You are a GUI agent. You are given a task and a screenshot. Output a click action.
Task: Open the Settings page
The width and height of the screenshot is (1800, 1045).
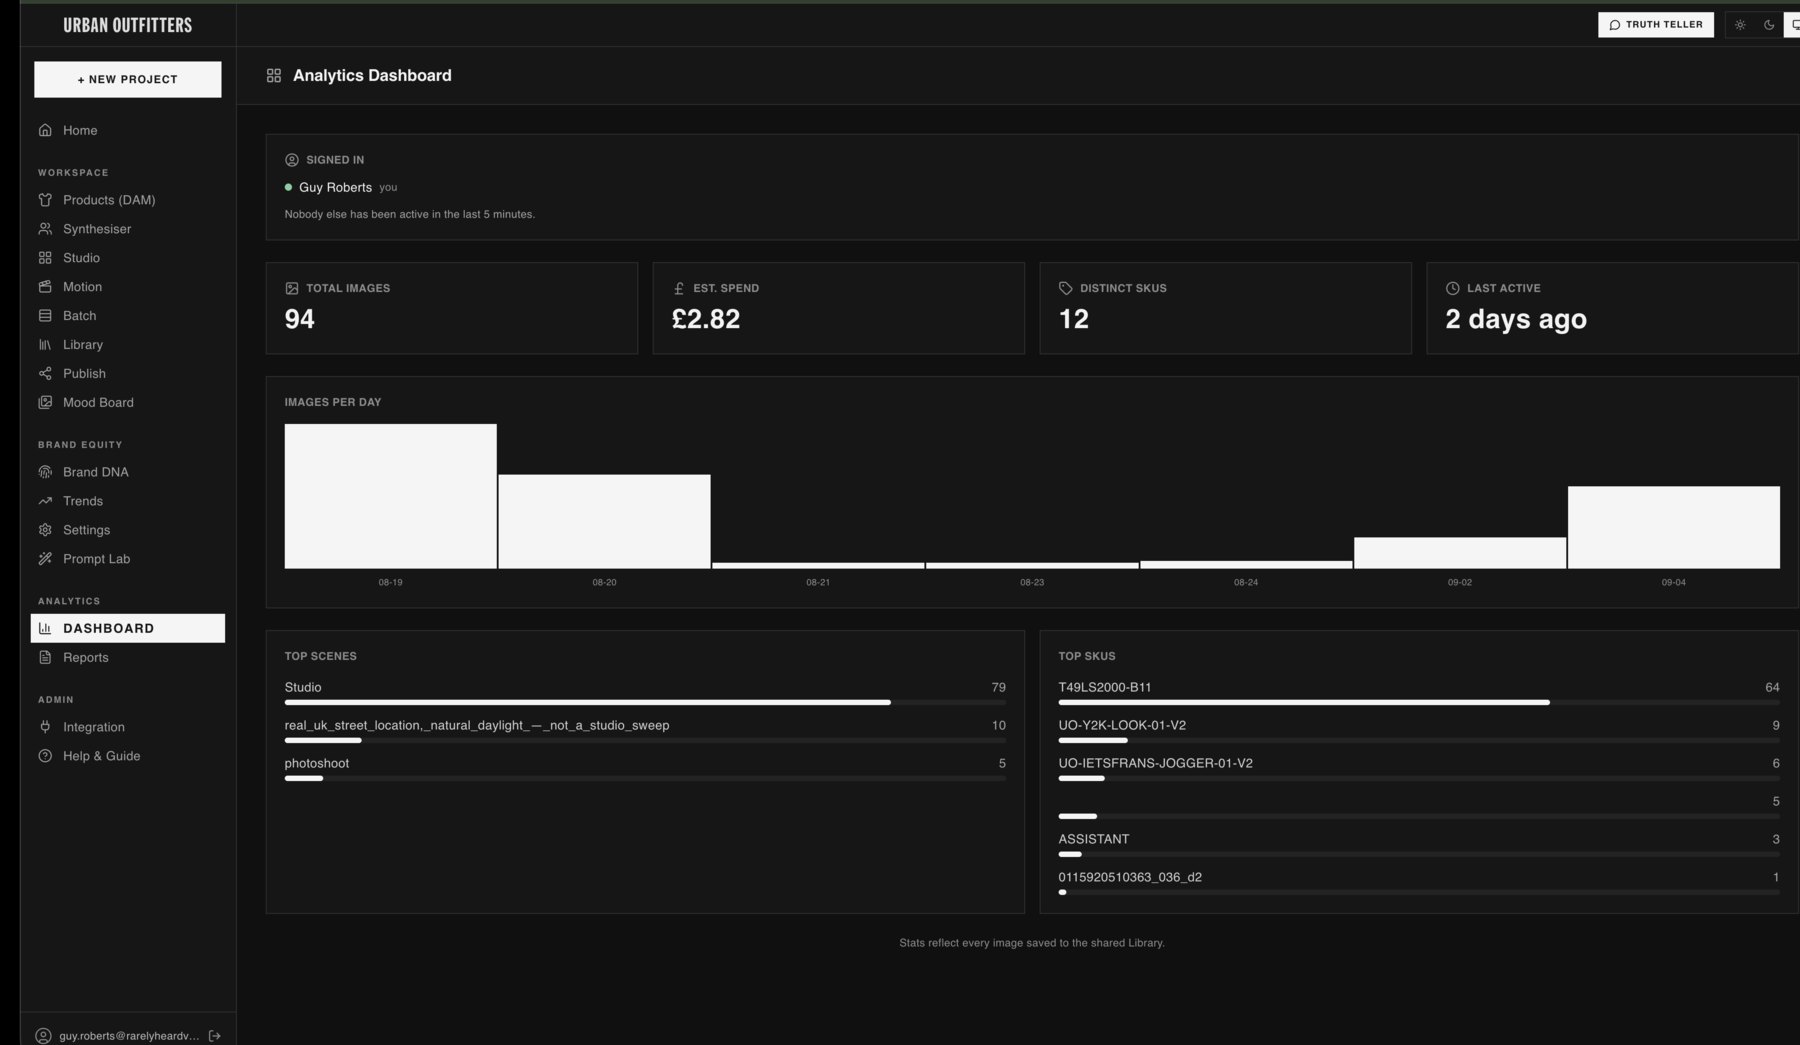point(128,530)
